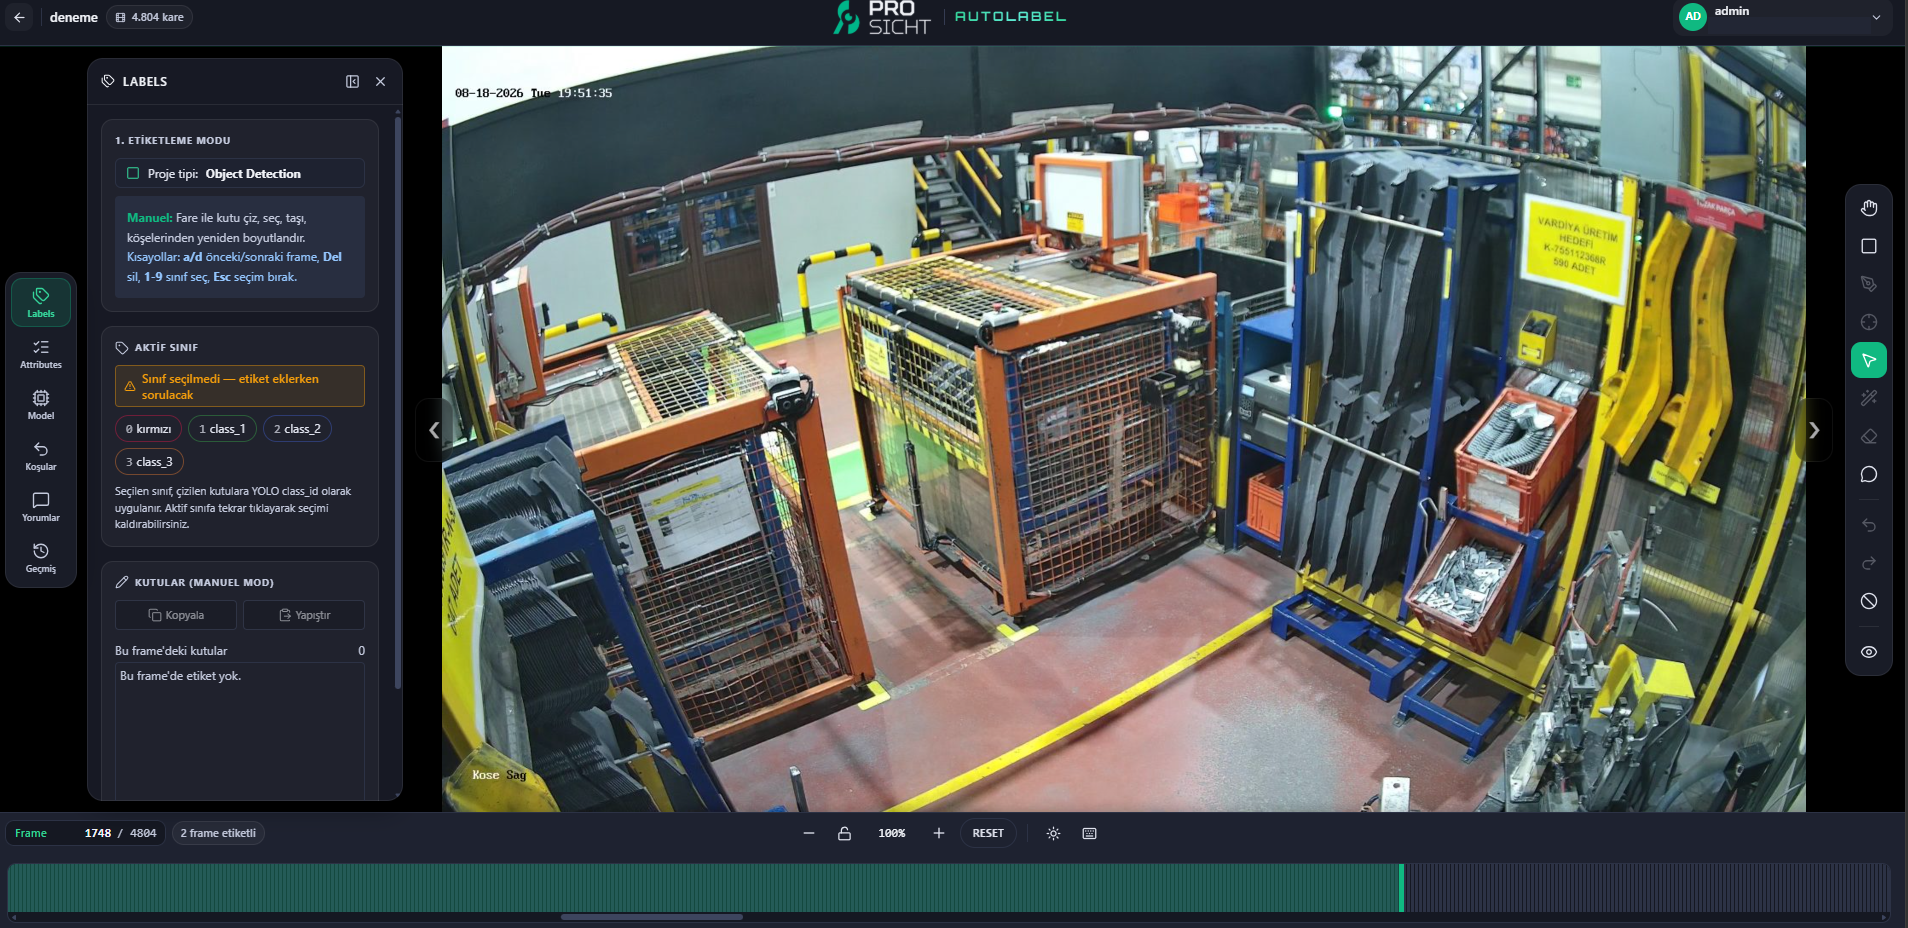
Task: Open brightness settings sun icon
Action: point(1053,833)
